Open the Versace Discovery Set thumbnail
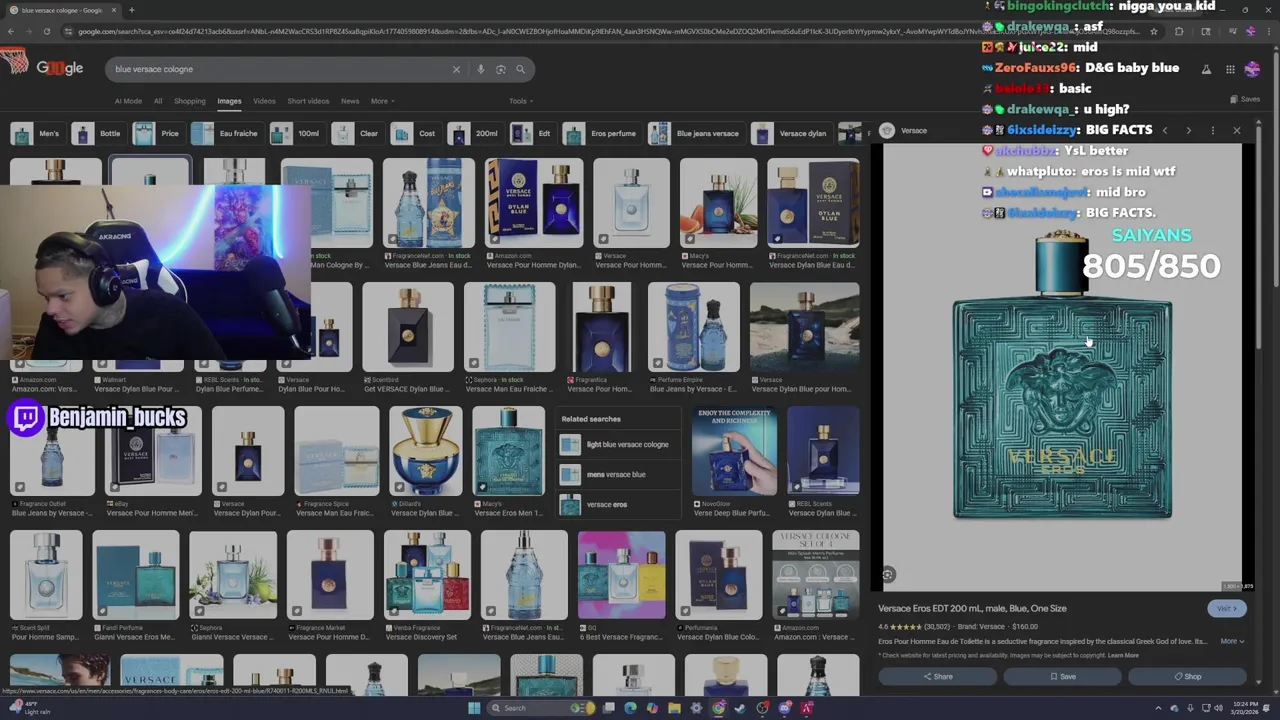The image size is (1280, 720). pos(427,575)
